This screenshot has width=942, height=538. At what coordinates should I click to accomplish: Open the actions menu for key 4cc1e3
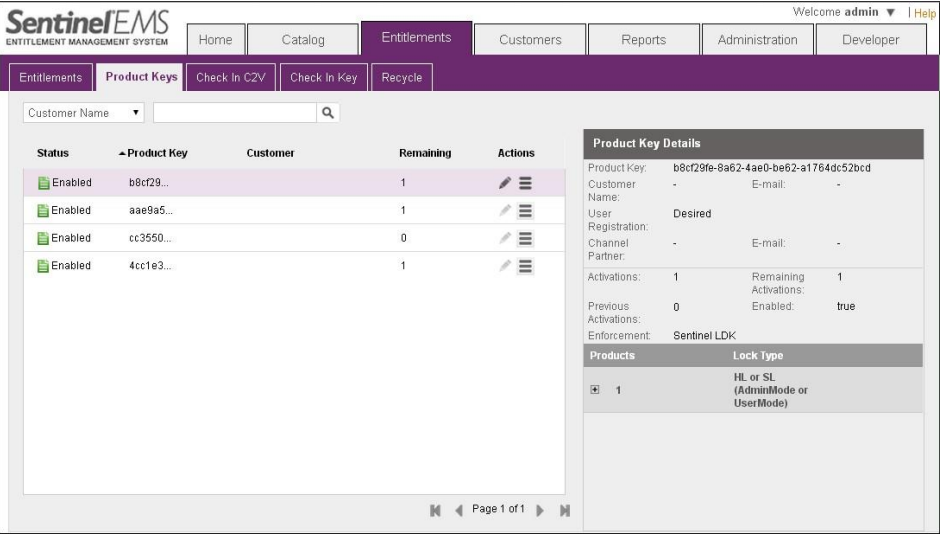[x=525, y=266]
